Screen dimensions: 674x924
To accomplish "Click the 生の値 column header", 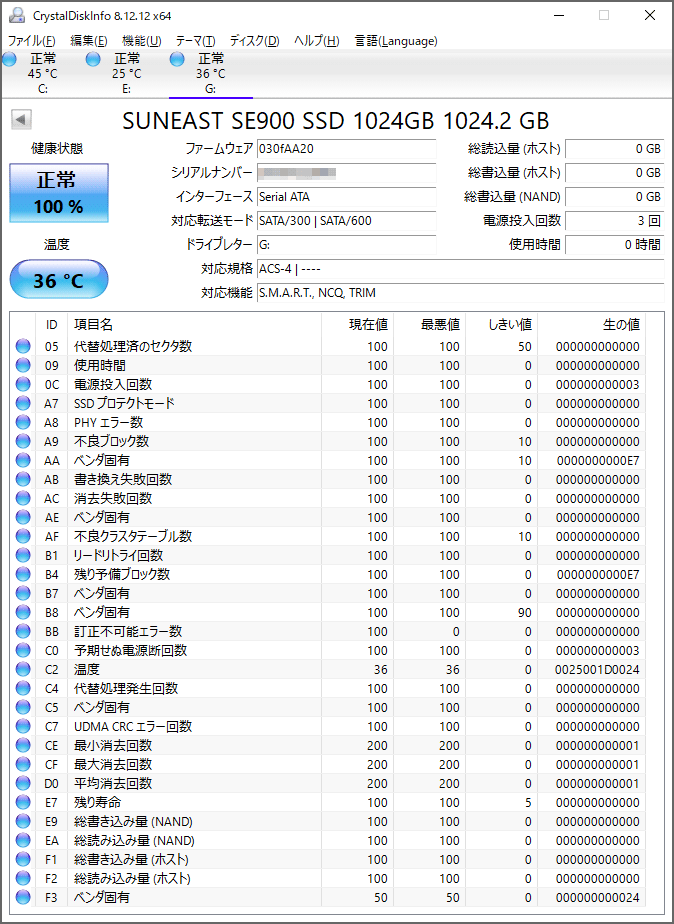I will pos(592,325).
